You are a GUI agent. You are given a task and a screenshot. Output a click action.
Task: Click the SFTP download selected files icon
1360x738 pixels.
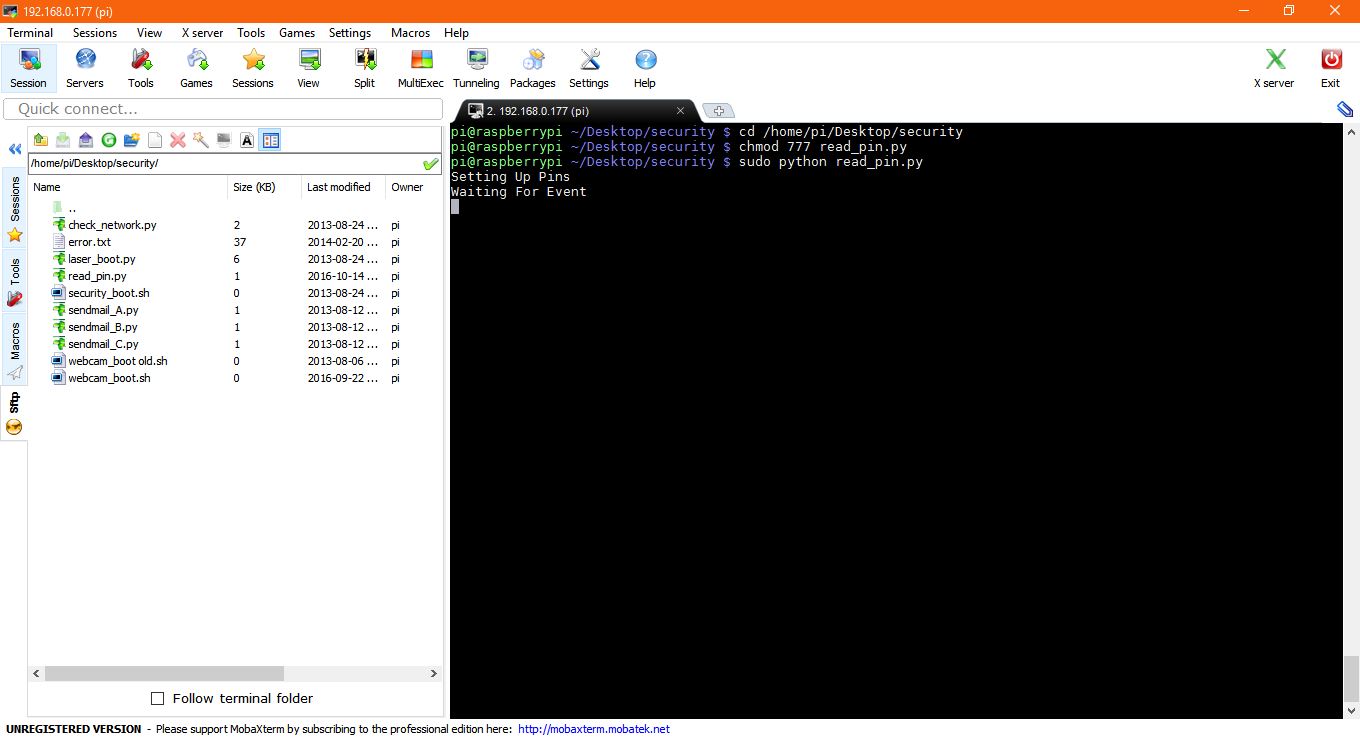tap(63, 140)
